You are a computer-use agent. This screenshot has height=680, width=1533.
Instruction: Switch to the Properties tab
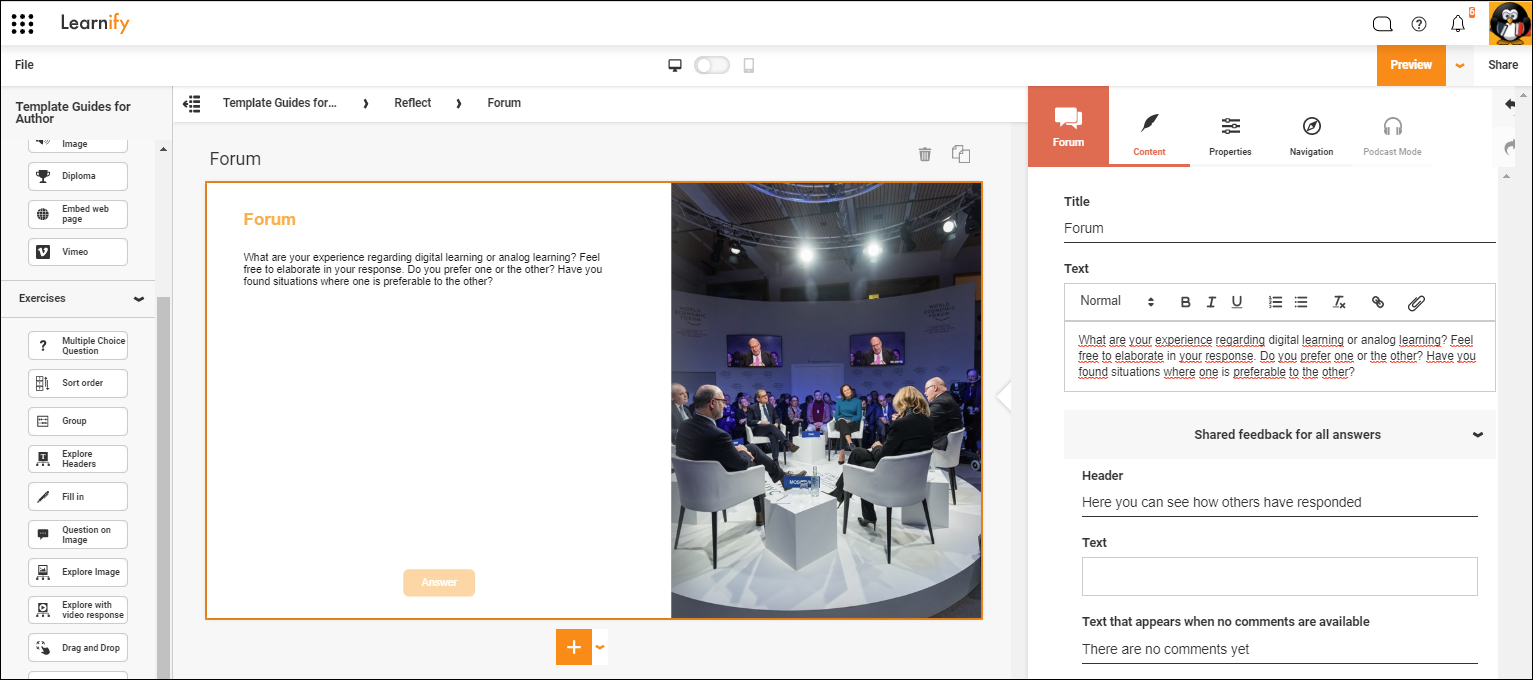coord(1230,136)
